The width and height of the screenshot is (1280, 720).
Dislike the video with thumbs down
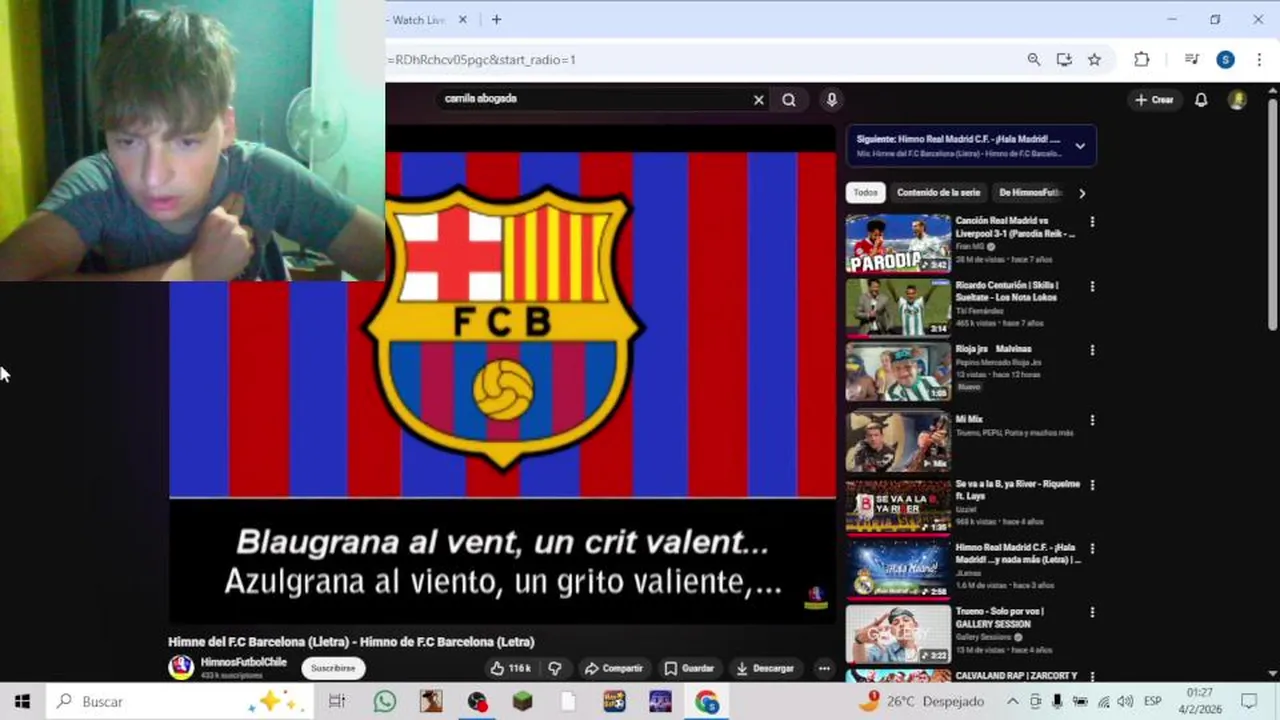coord(555,668)
